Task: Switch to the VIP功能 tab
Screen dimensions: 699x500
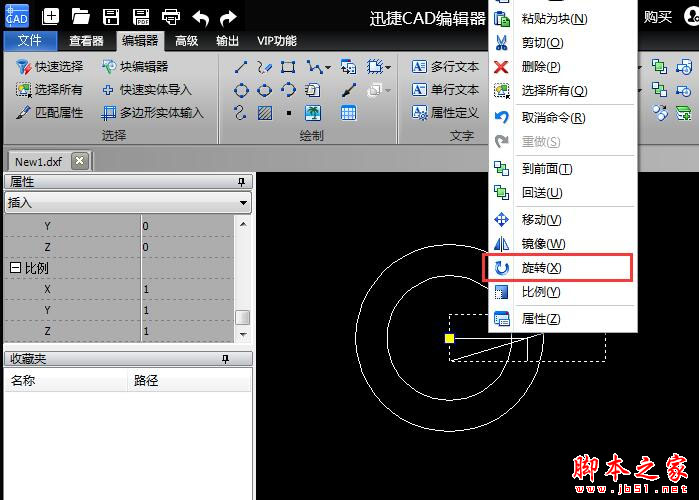Action: [x=276, y=41]
